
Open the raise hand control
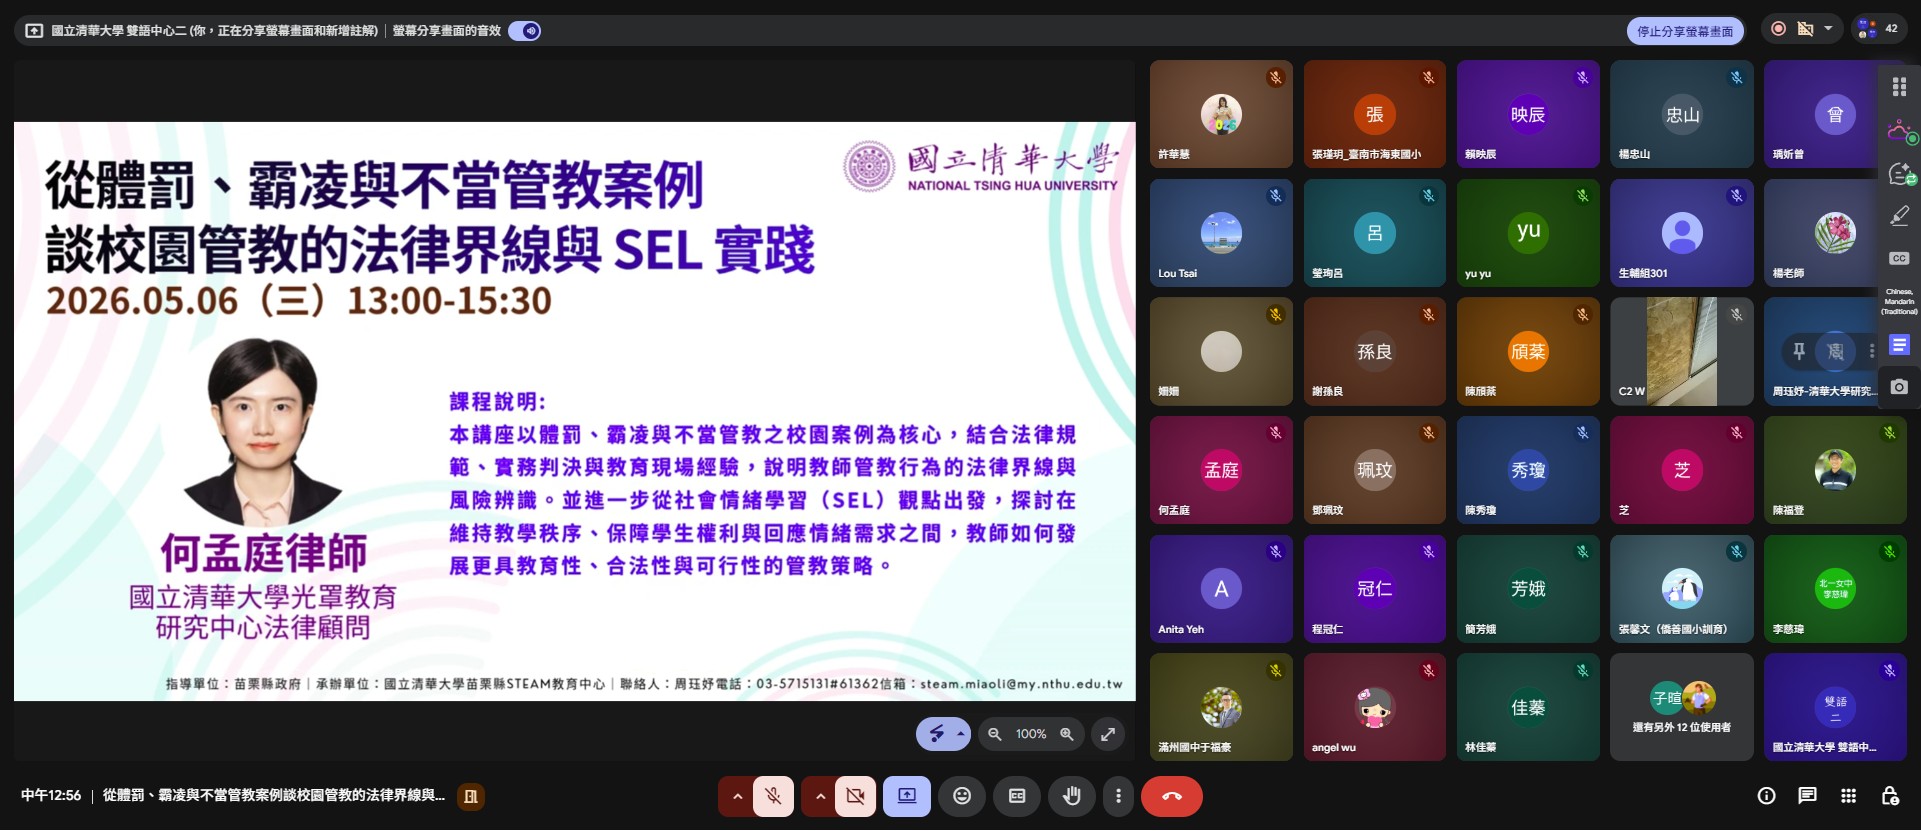coord(1072,797)
